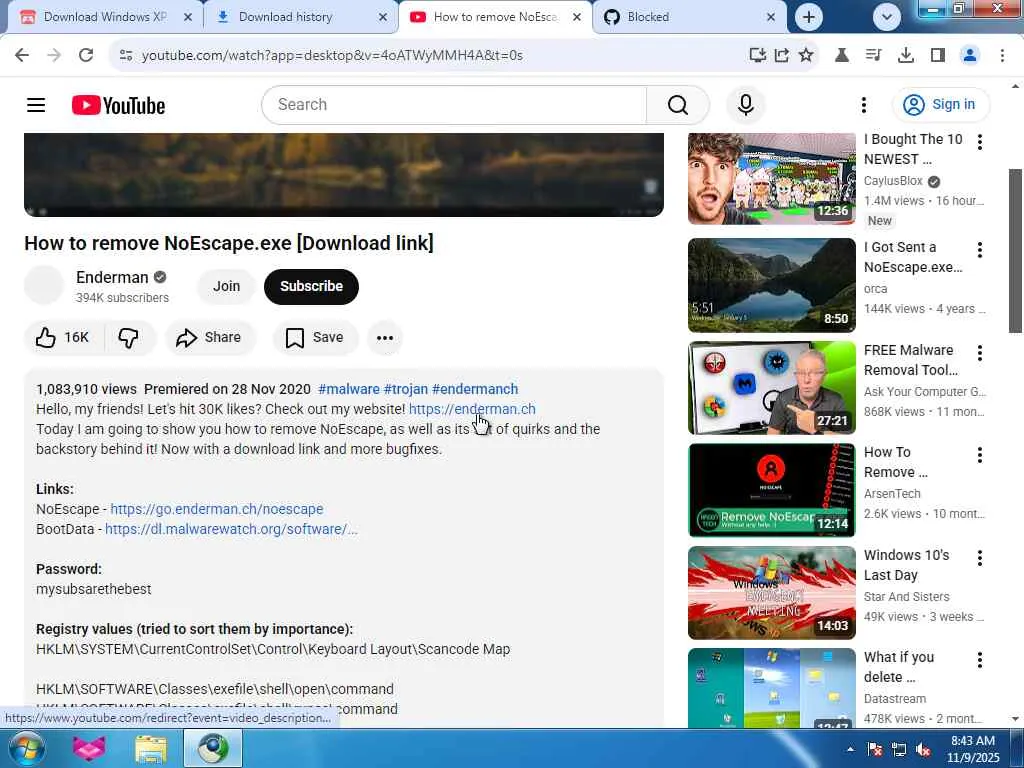Bookmark this page with star icon
This screenshot has height=768, width=1024.
pyautogui.click(x=806, y=56)
